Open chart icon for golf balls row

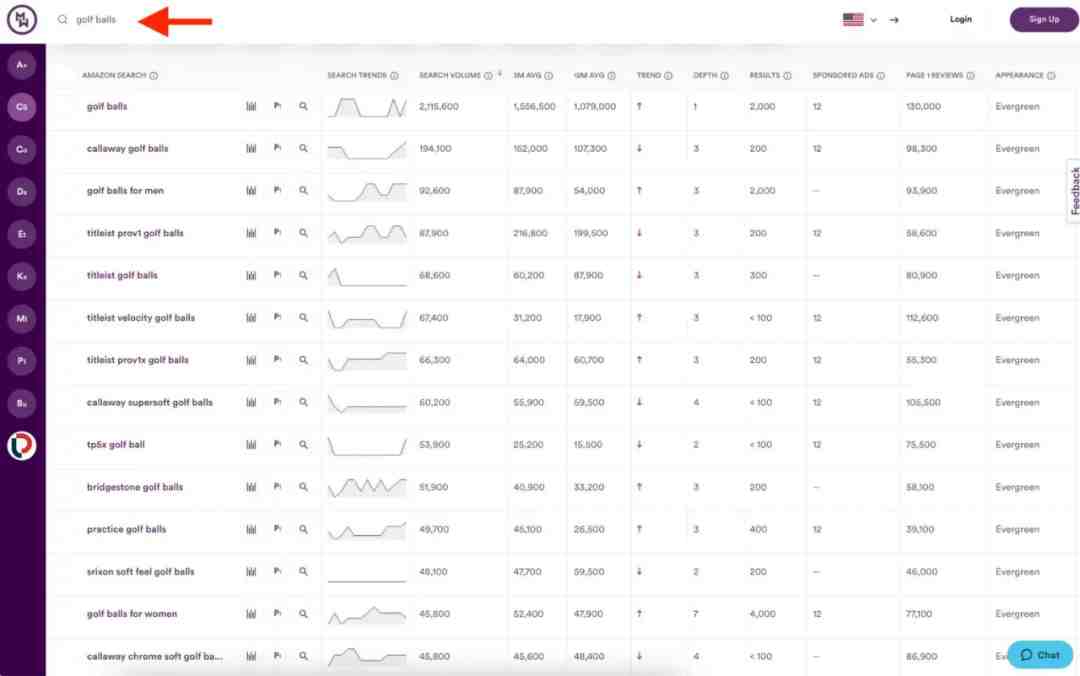coord(251,107)
